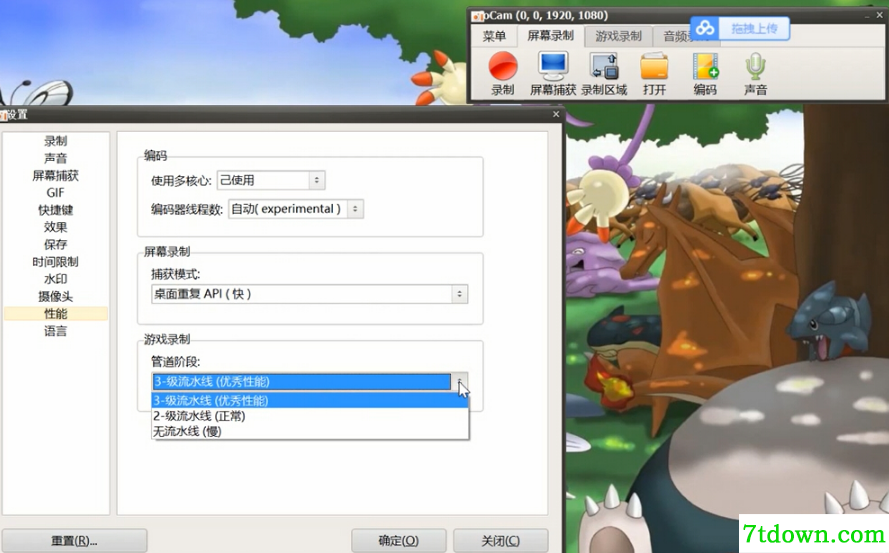Minimize the oCam window
The width and height of the screenshot is (889, 553).
pos(867,15)
